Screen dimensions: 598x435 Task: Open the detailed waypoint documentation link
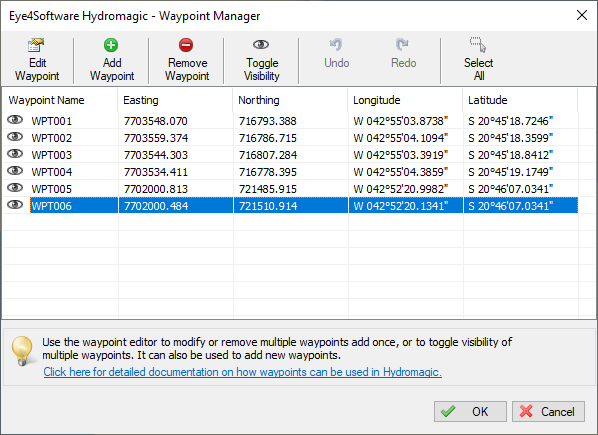(x=243, y=372)
